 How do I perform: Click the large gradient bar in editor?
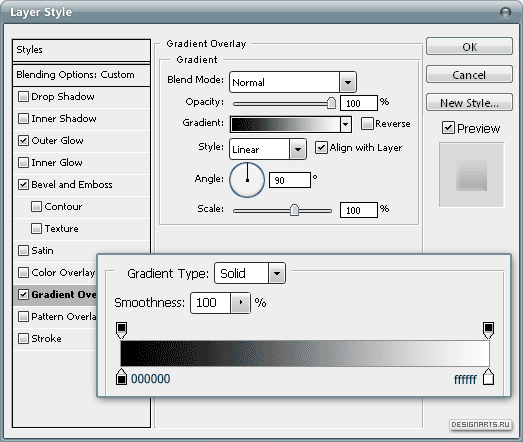tap(305, 354)
